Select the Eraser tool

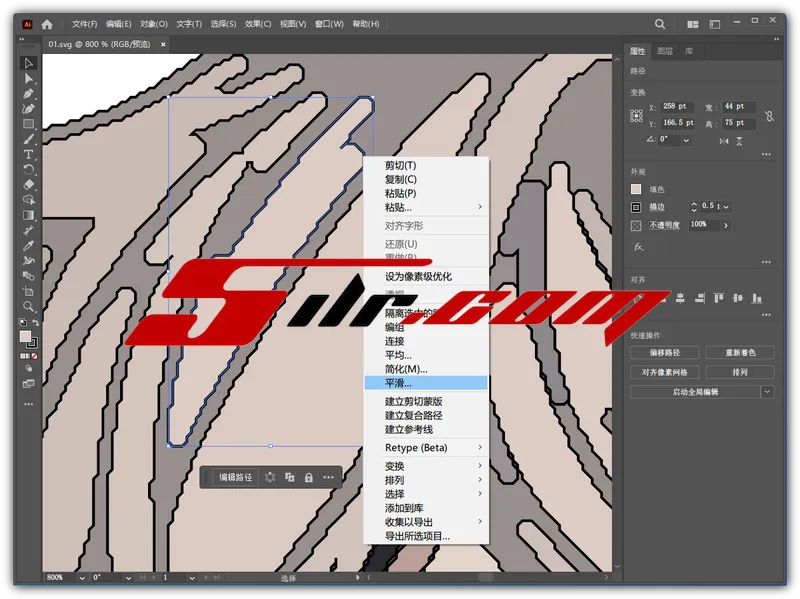pyautogui.click(x=29, y=185)
